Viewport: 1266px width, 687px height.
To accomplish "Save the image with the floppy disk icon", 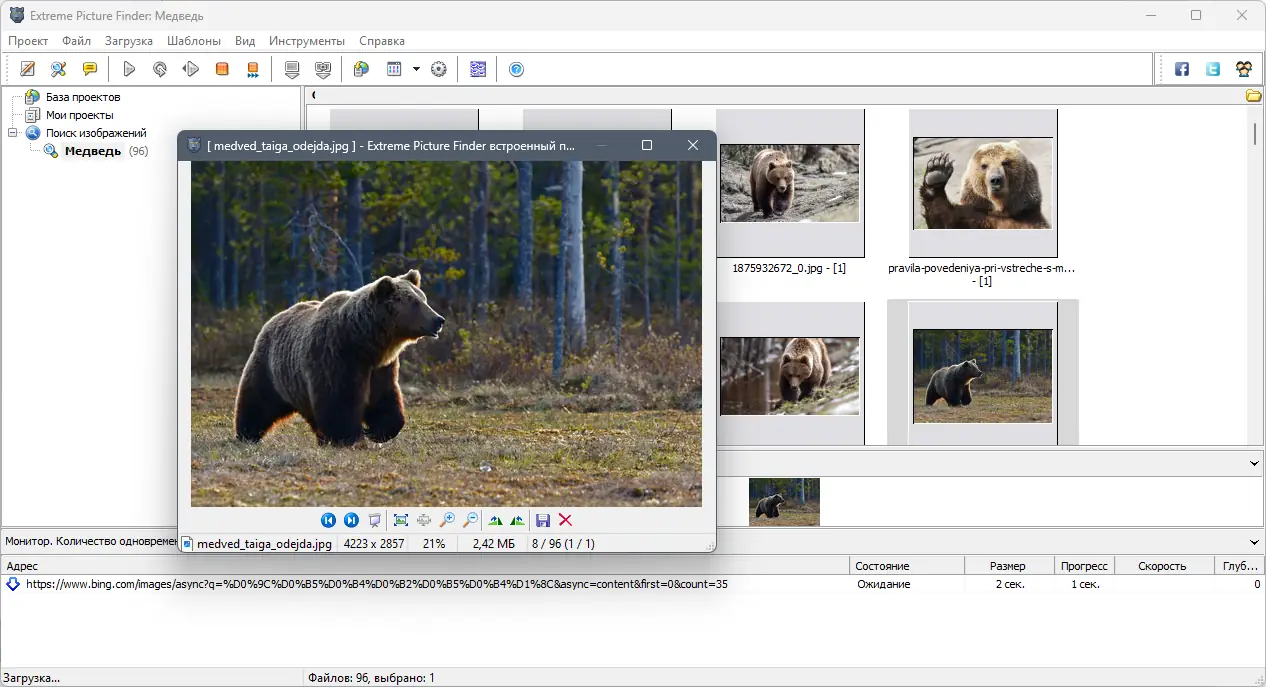I will [x=543, y=520].
